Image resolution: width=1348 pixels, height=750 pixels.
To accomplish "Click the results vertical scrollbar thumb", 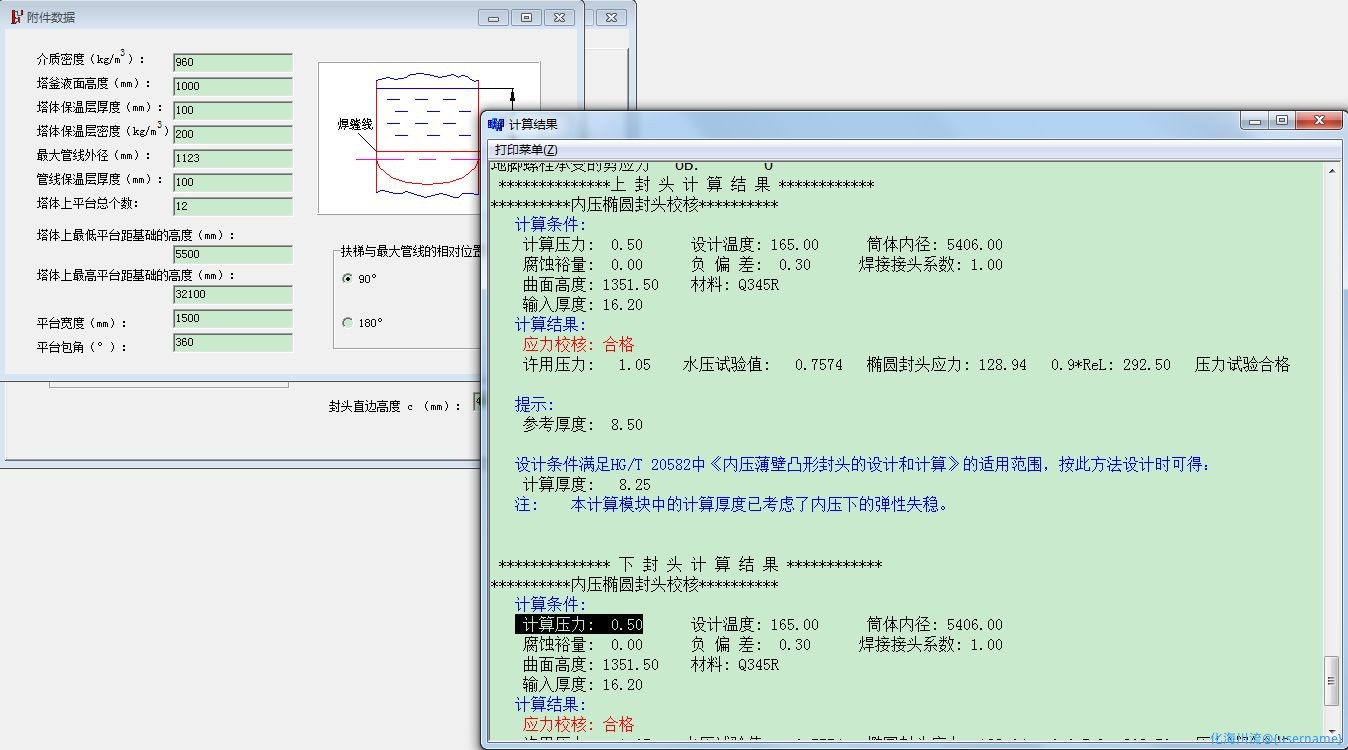I will pos(1332,681).
